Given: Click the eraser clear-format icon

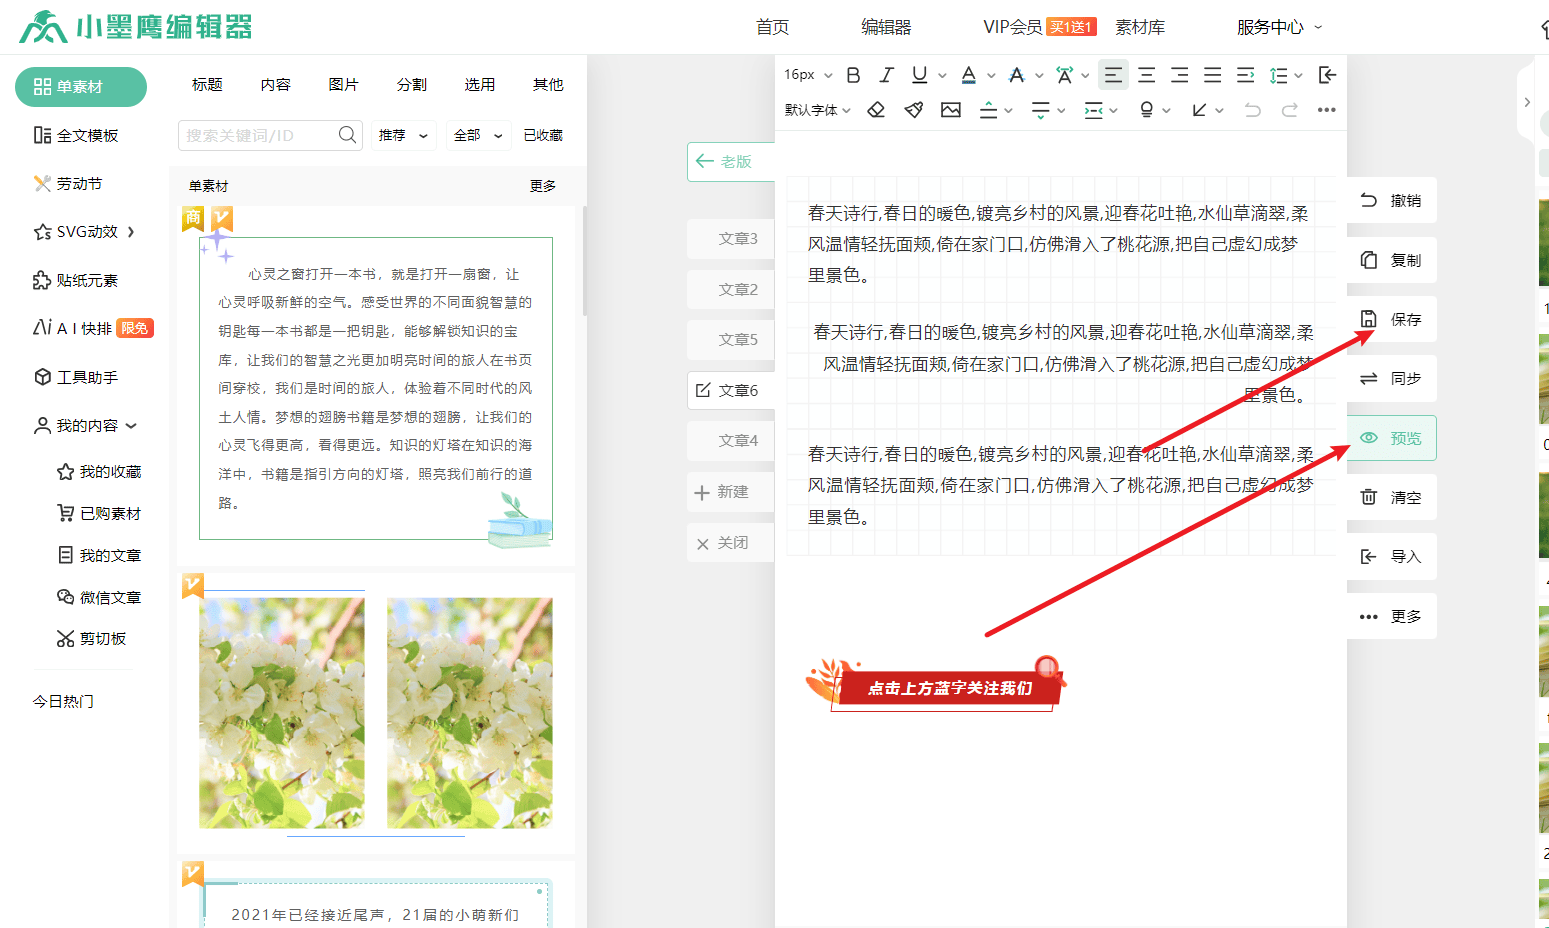Looking at the screenshot, I should click(x=876, y=110).
